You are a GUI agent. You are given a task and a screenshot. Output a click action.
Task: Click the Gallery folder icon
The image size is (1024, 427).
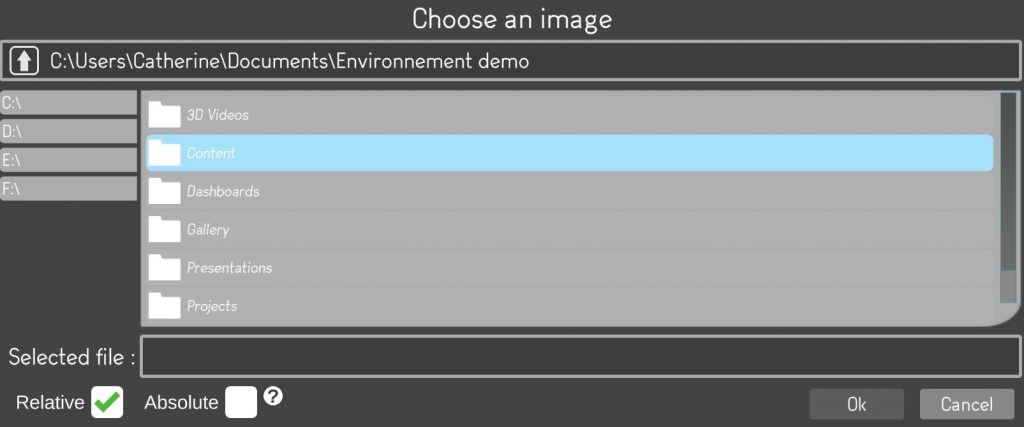tap(164, 229)
